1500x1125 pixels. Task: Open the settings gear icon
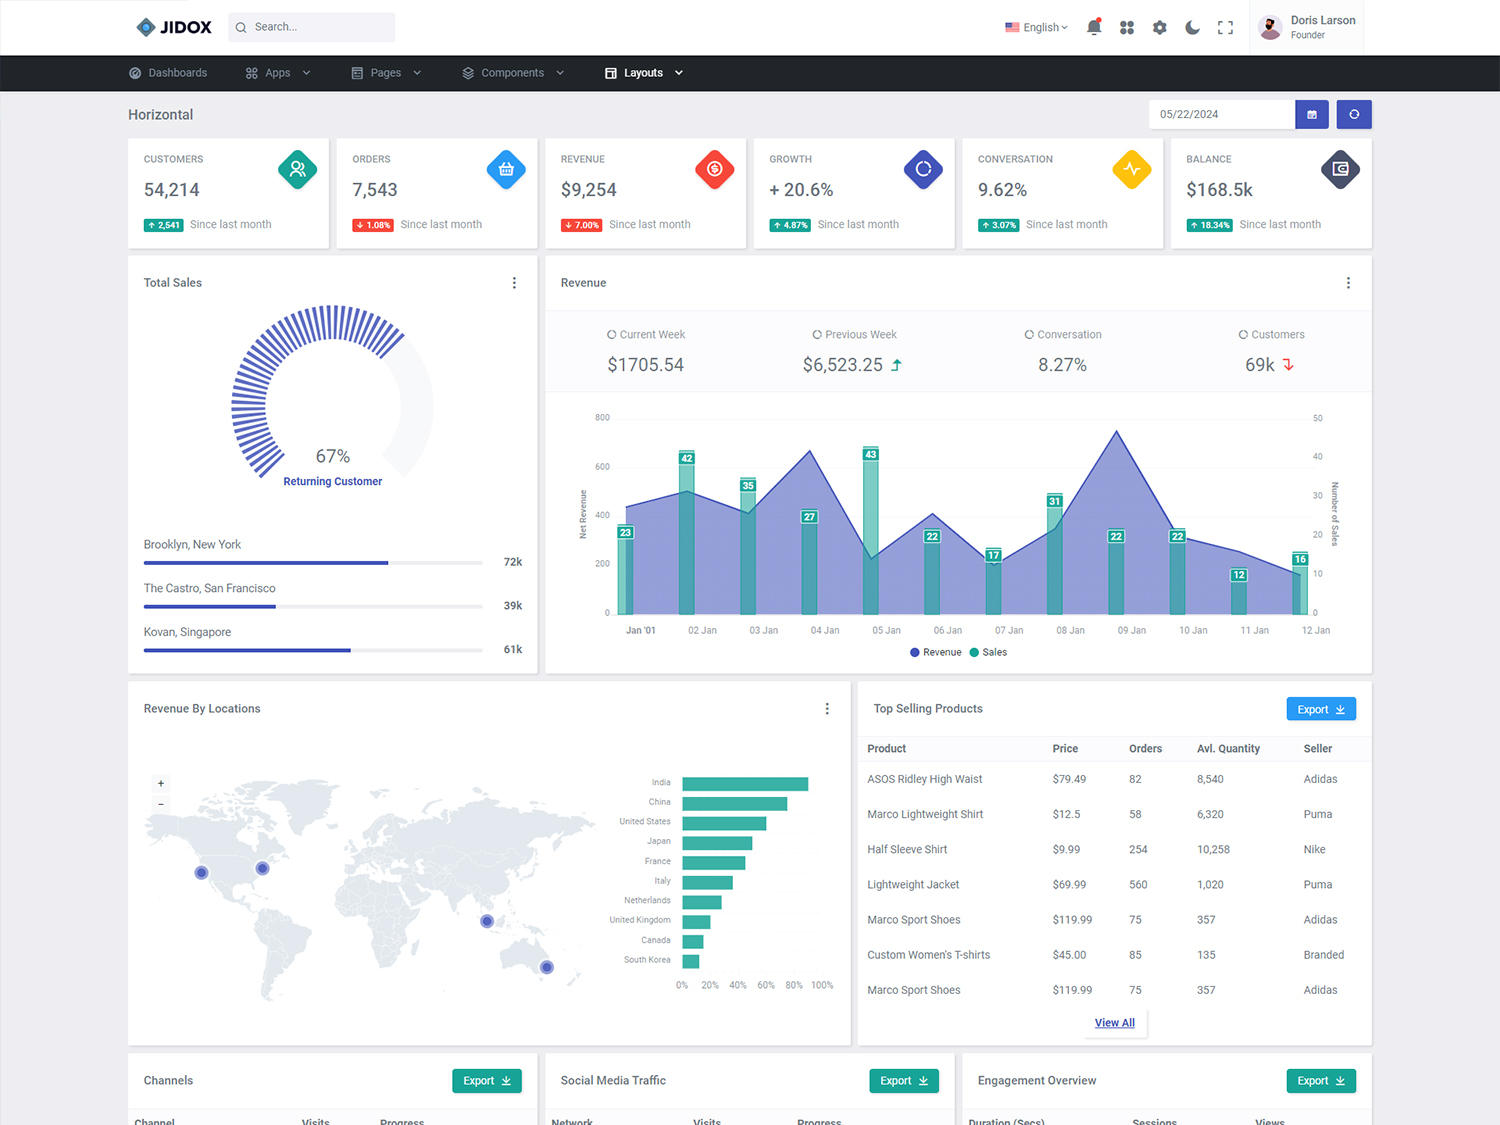point(1159,27)
